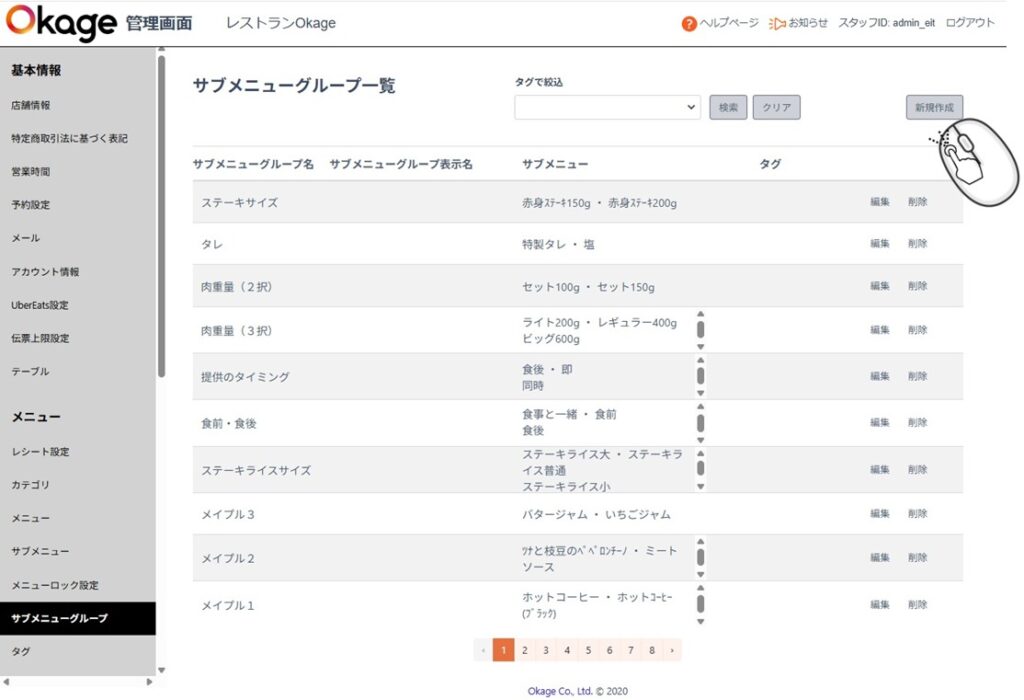Open the help page question mark icon
This screenshot has height=700, width=1024.
[689, 24]
